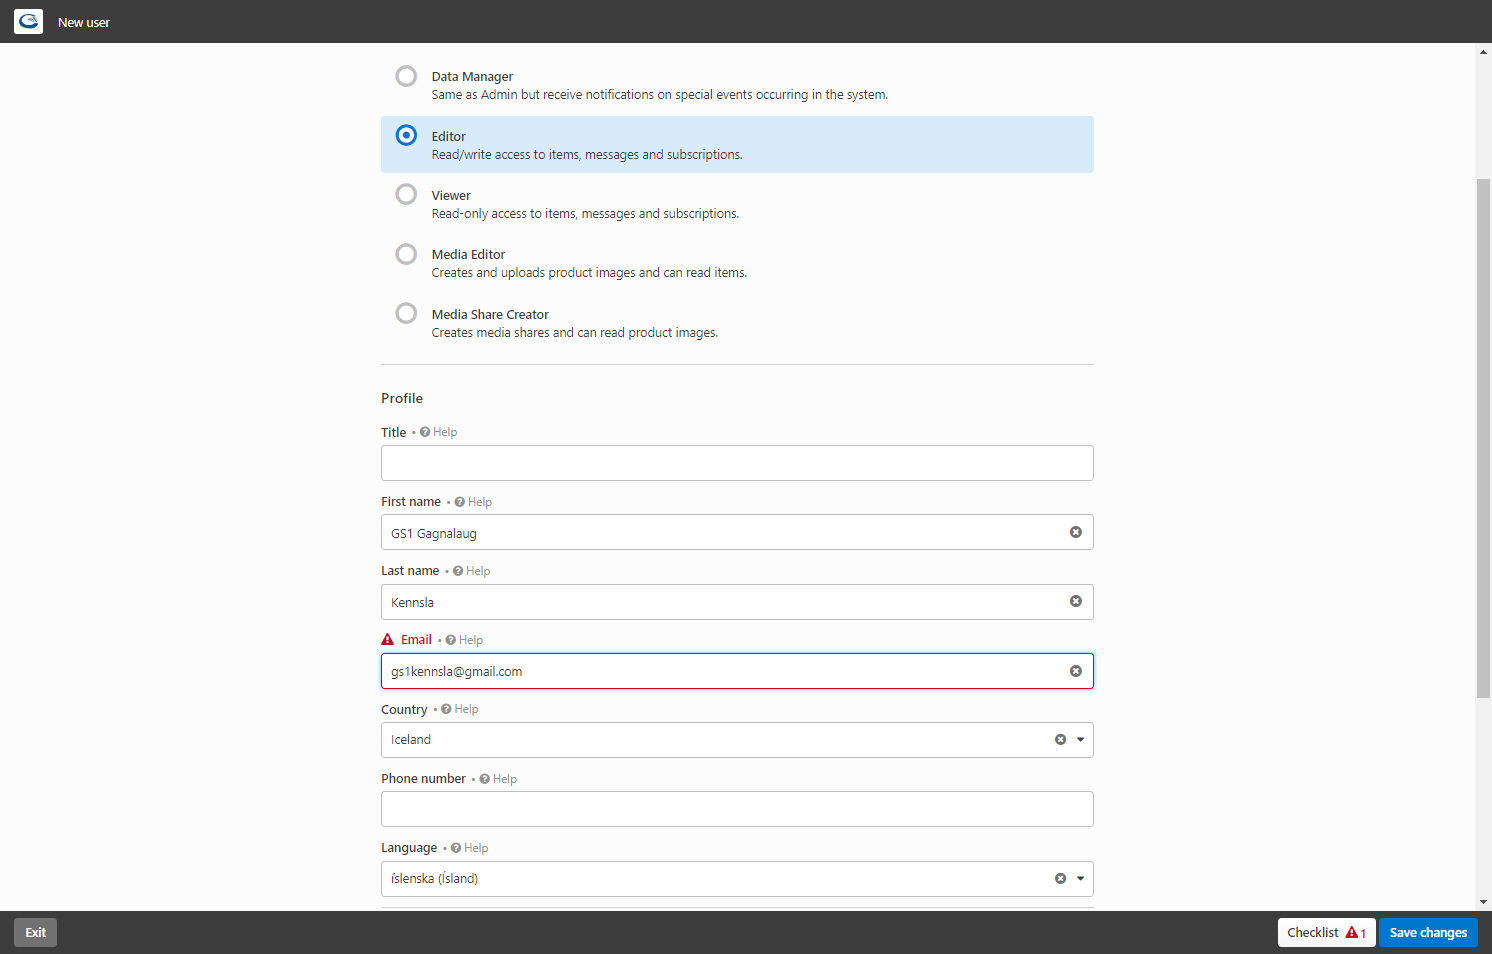Screen dimensions: 1492x954
Task: Click the app logo in header
Action: pos(28,21)
